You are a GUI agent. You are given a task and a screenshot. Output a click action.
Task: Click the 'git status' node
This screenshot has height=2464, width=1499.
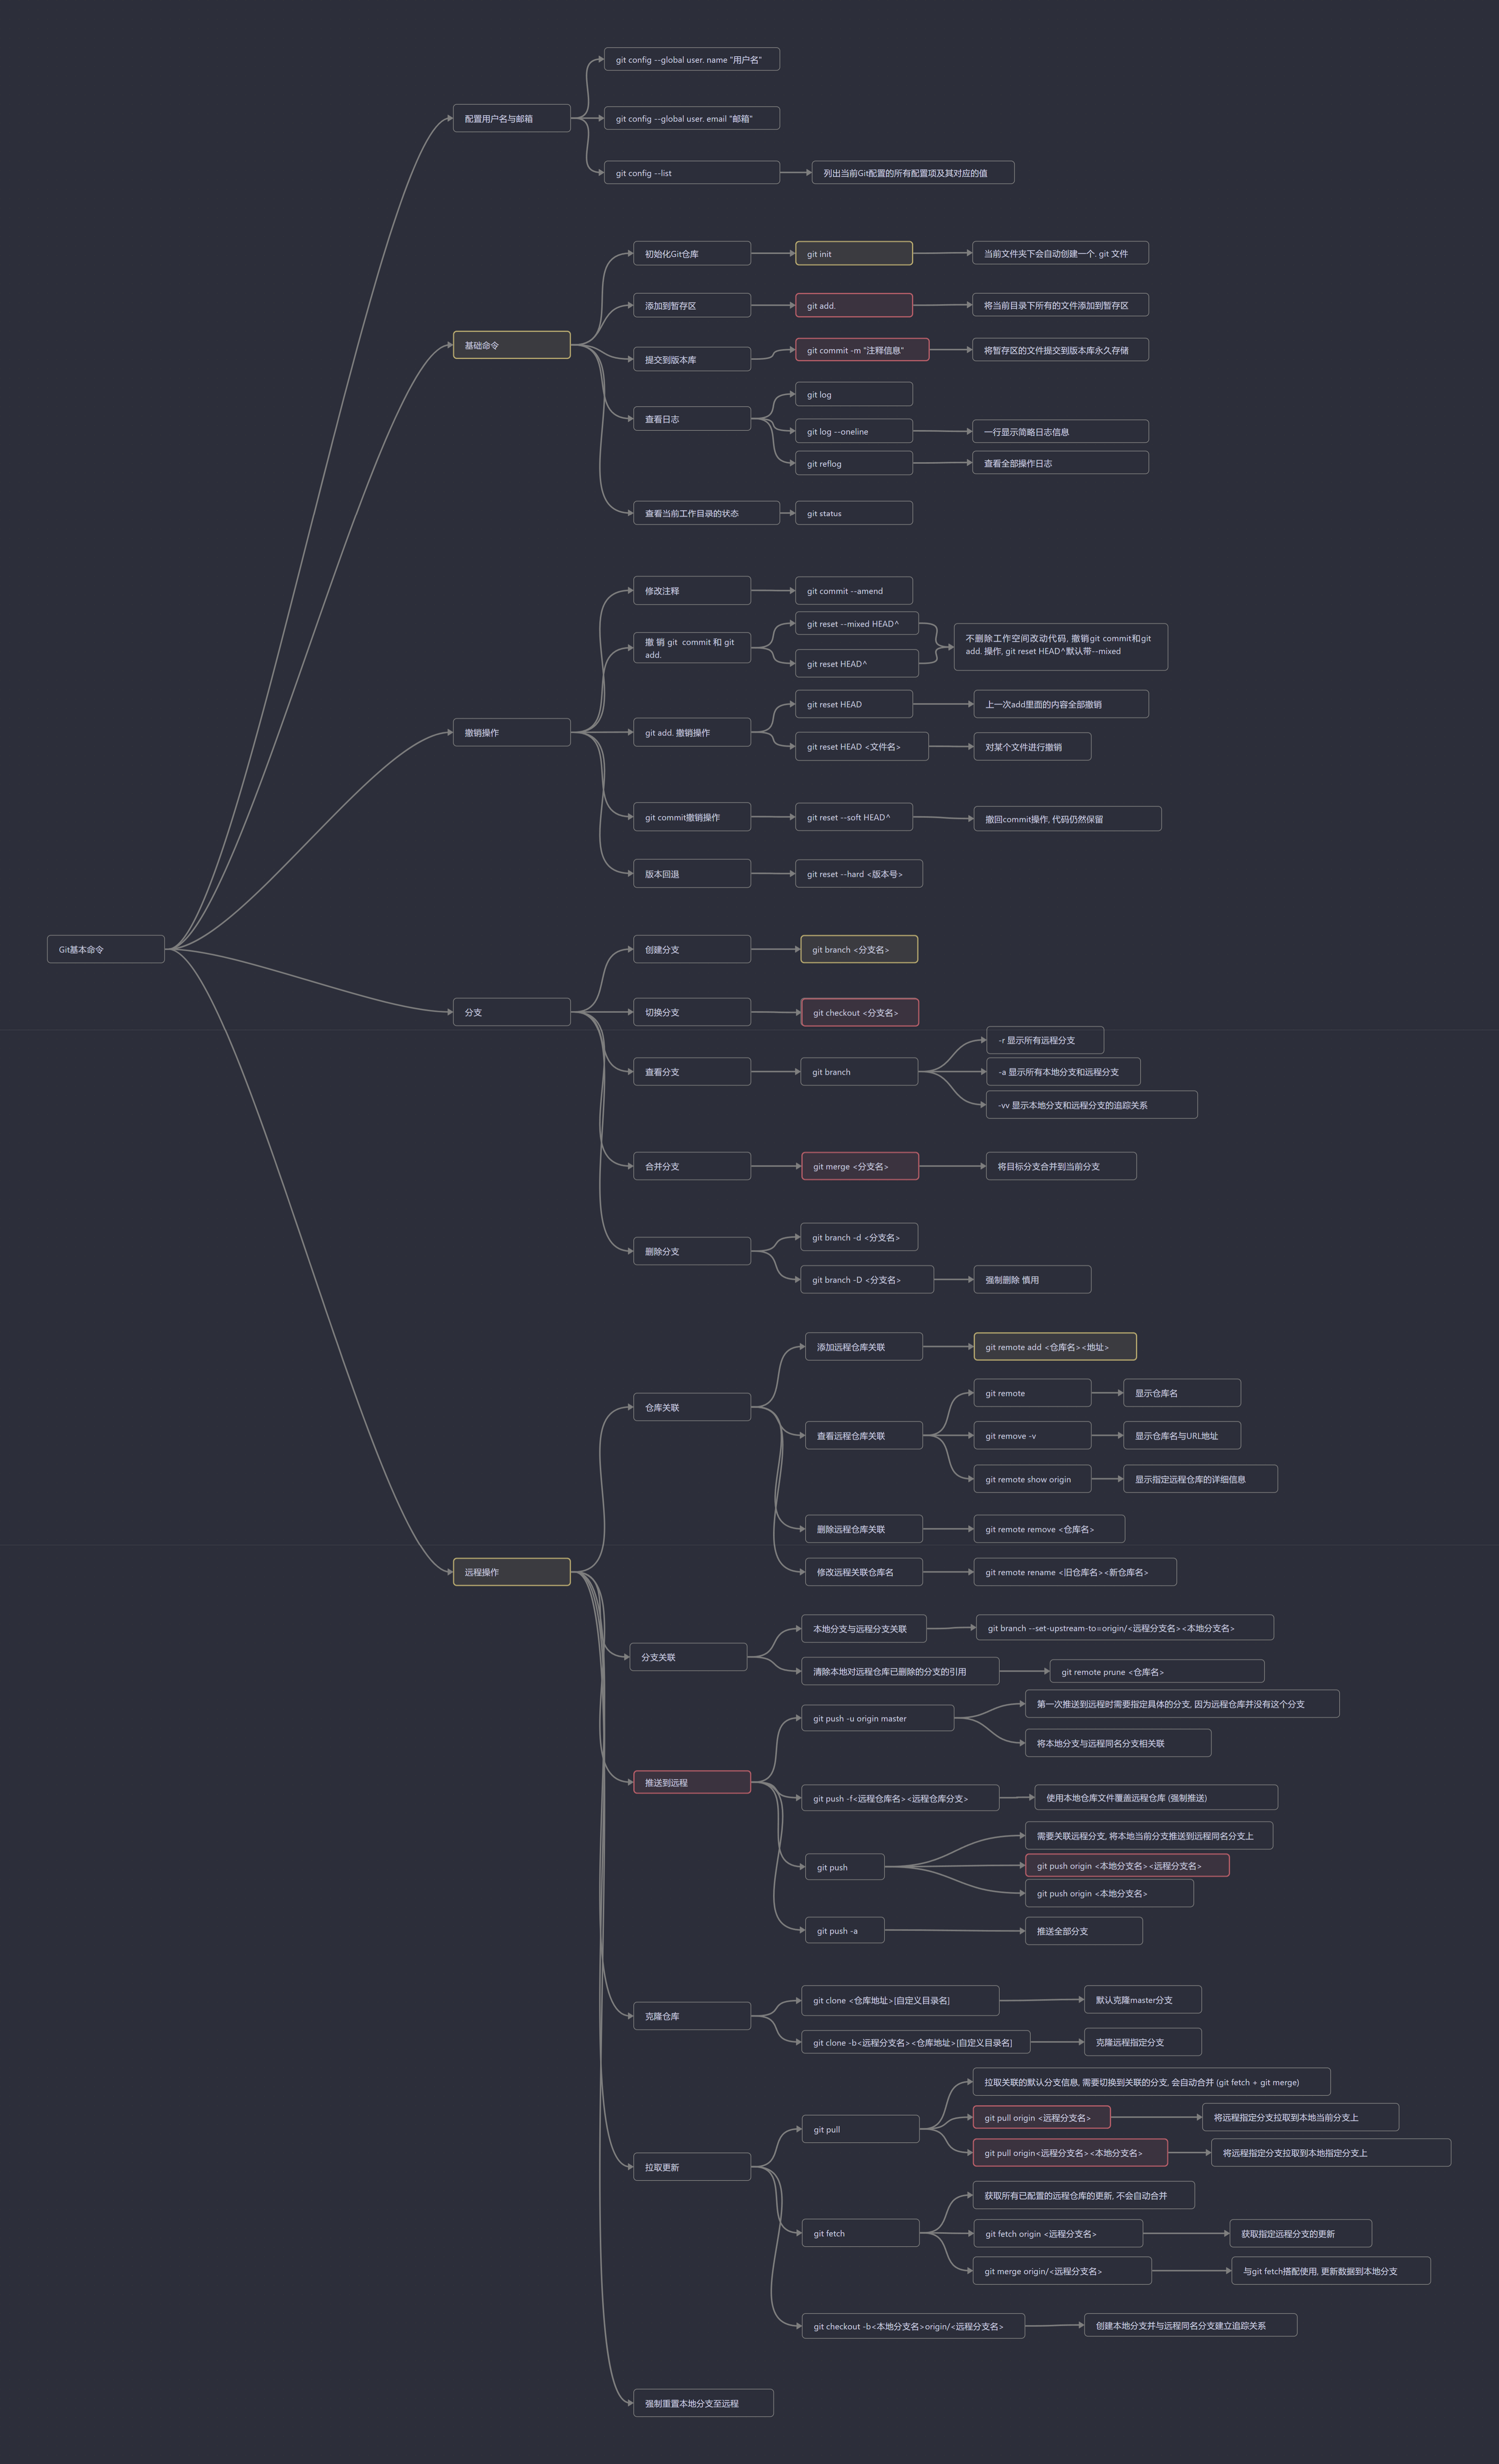click(x=854, y=513)
